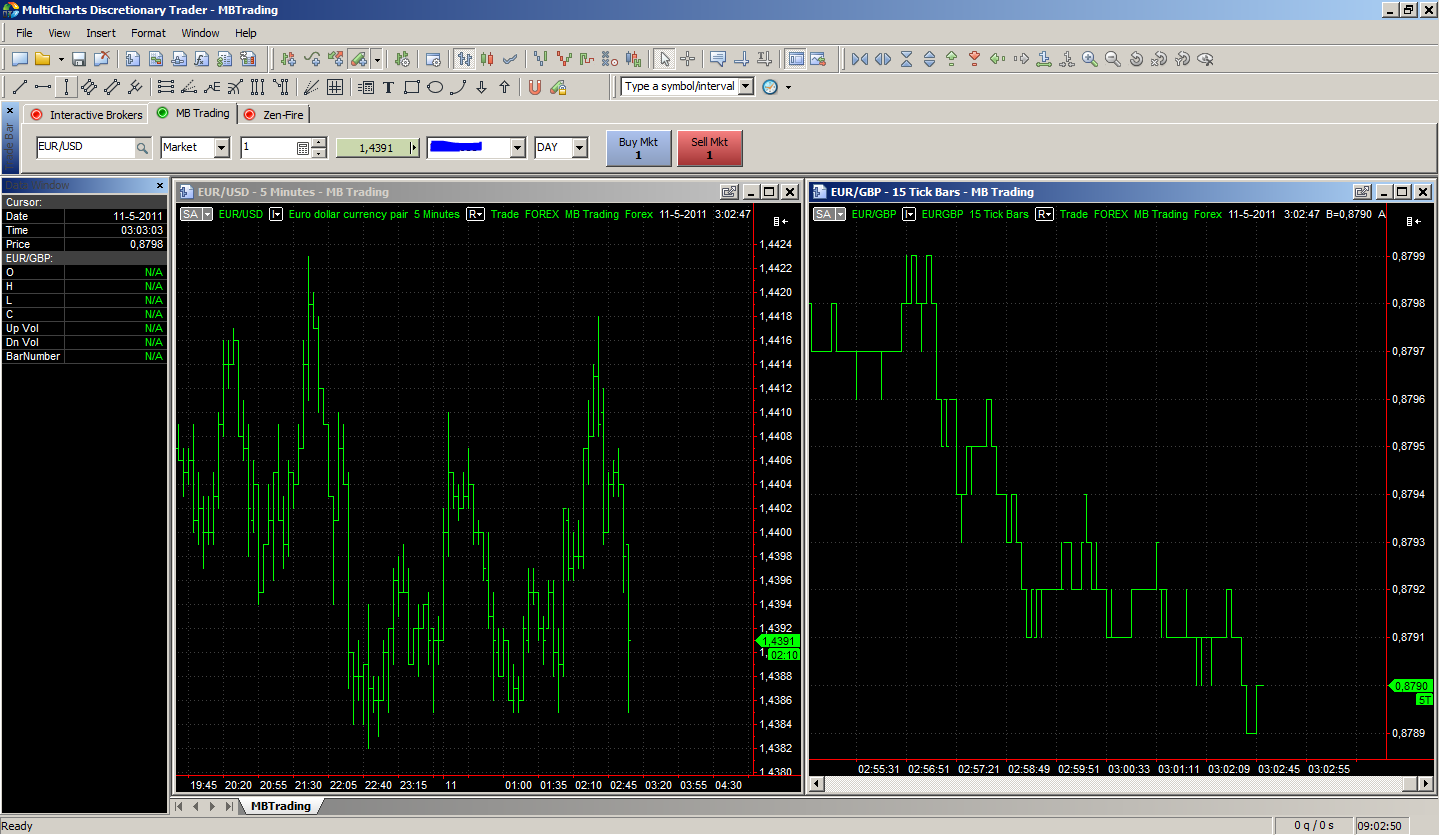Image resolution: width=1440 pixels, height=835 pixels.
Task: Click the Buy Mkt button
Action: point(638,148)
